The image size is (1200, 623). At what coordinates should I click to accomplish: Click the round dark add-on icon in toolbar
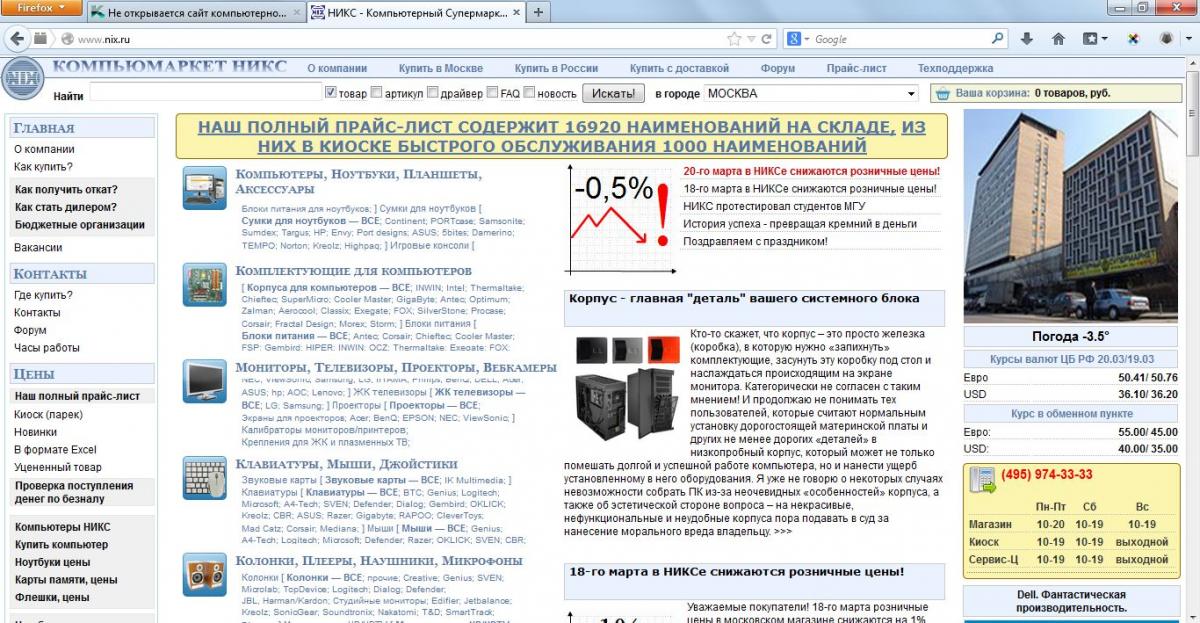click(x=1166, y=39)
